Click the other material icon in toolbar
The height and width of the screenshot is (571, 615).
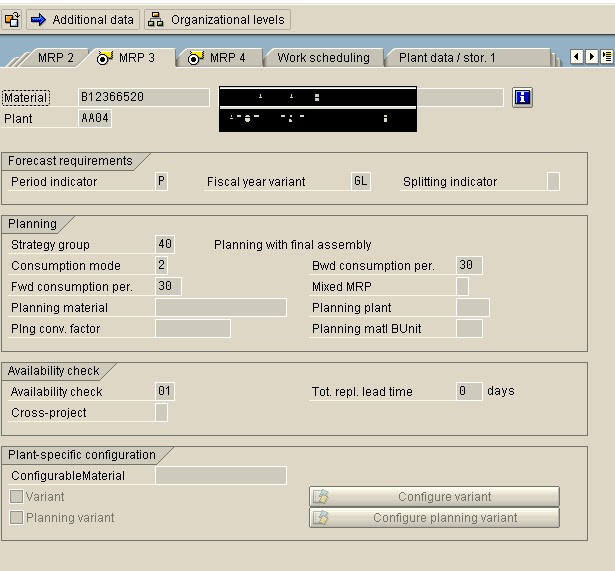(x=12, y=20)
